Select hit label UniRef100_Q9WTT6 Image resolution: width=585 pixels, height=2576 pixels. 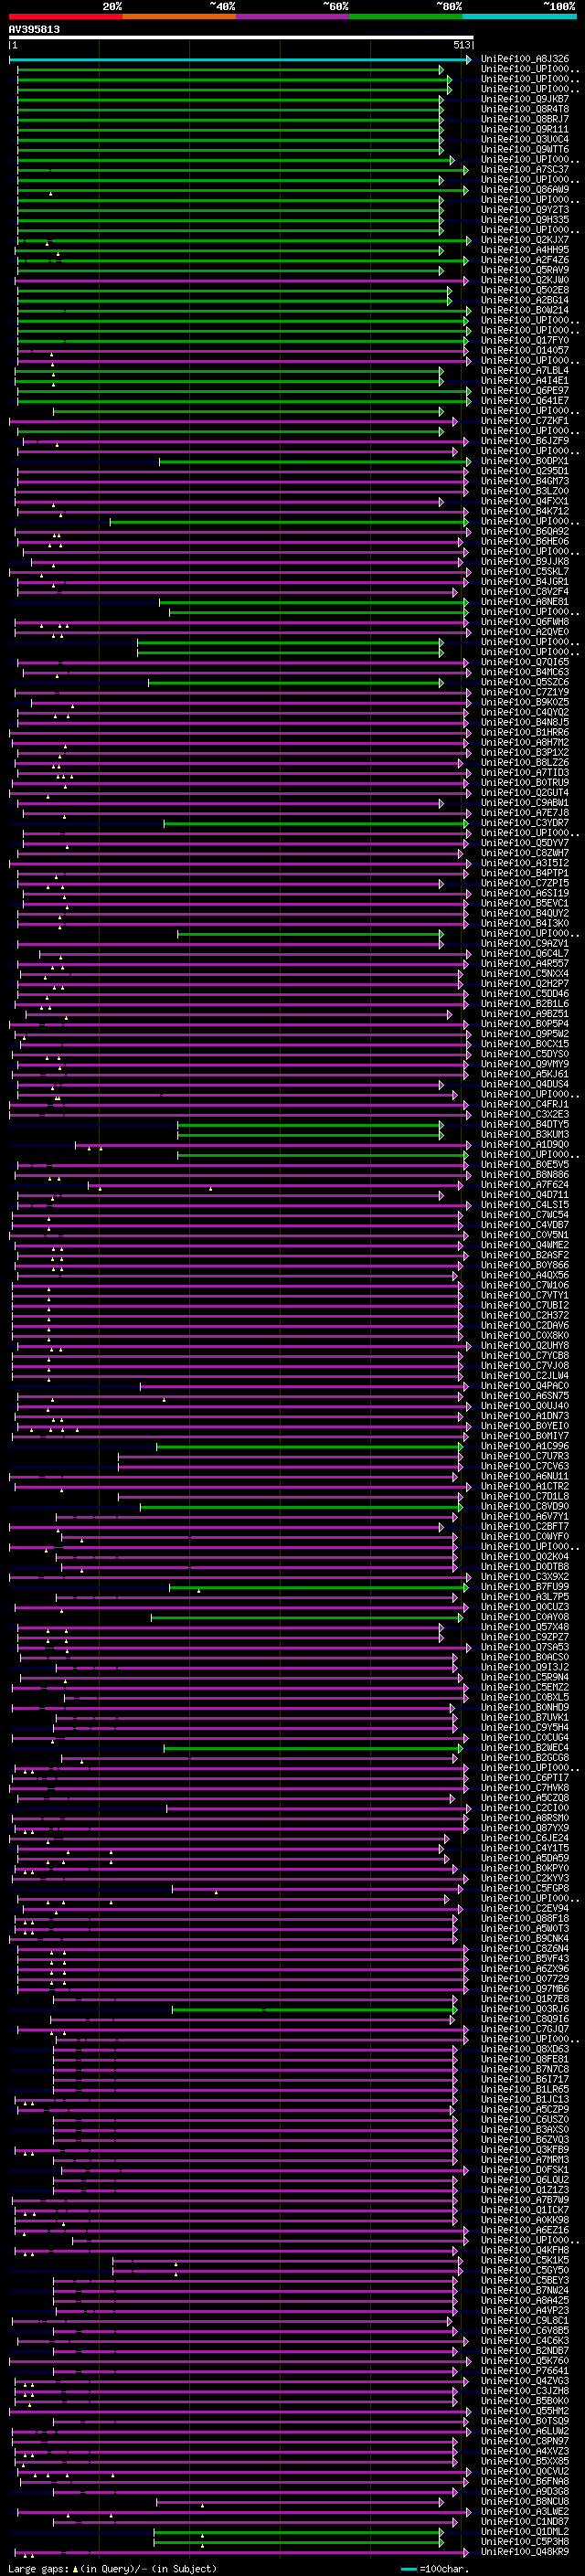coord(525,149)
